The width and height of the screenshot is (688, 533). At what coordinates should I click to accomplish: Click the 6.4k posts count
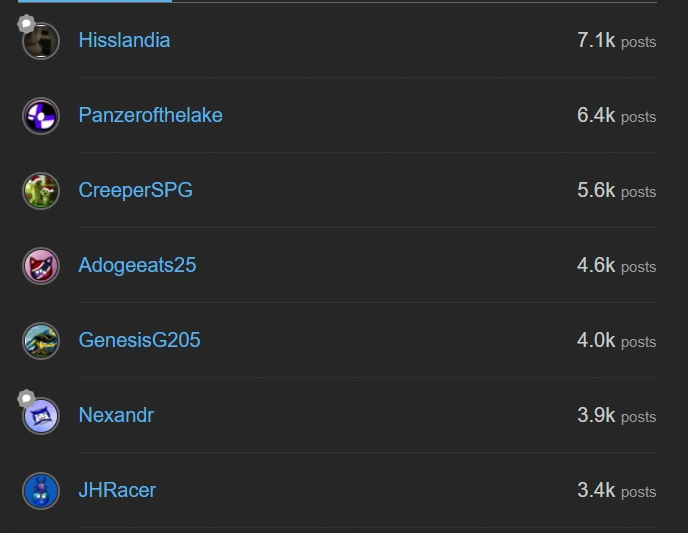tap(616, 116)
